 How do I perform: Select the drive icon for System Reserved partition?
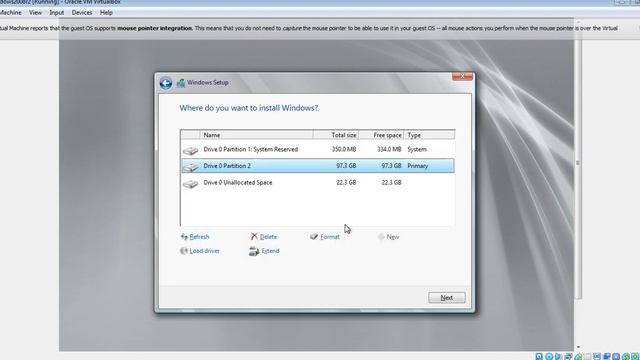point(190,151)
